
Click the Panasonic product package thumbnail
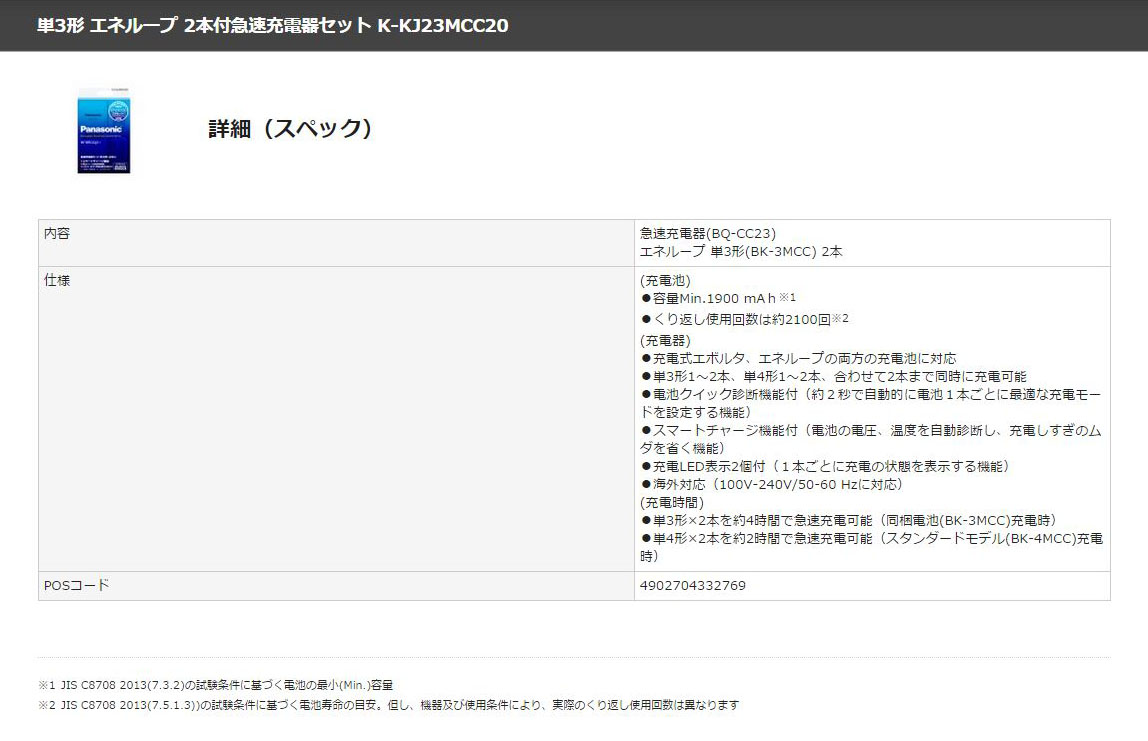[x=104, y=131]
